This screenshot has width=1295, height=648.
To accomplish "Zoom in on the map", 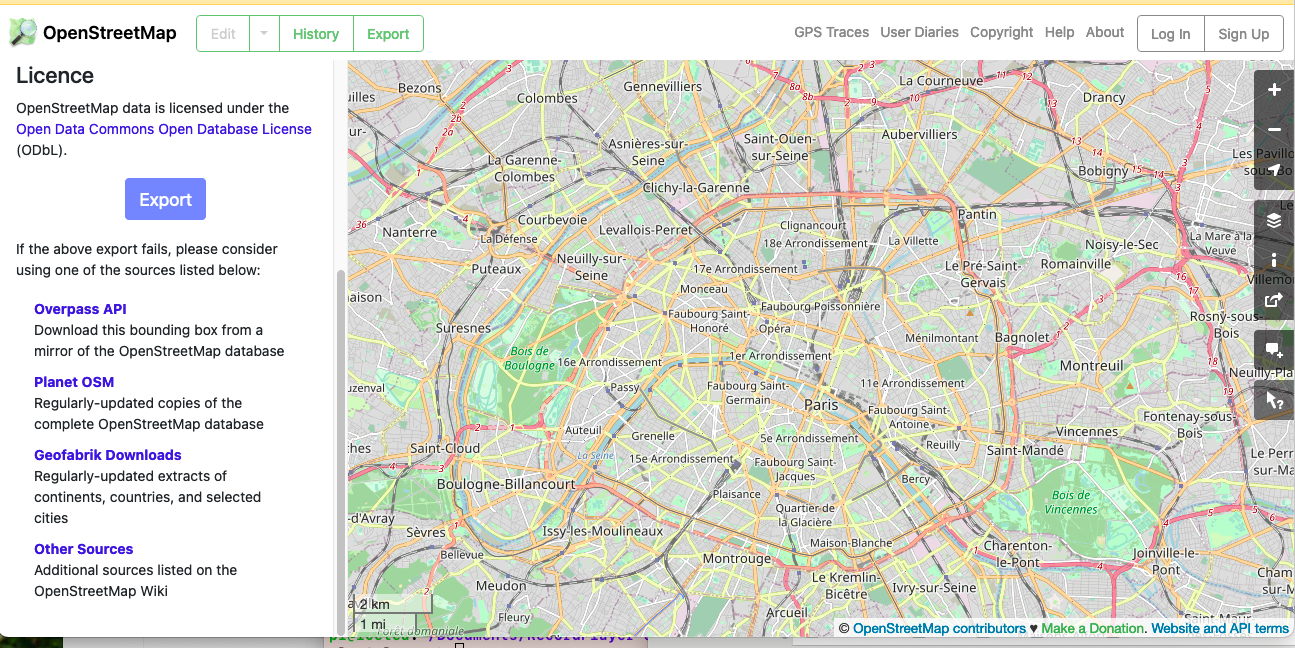I will [1274, 89].
